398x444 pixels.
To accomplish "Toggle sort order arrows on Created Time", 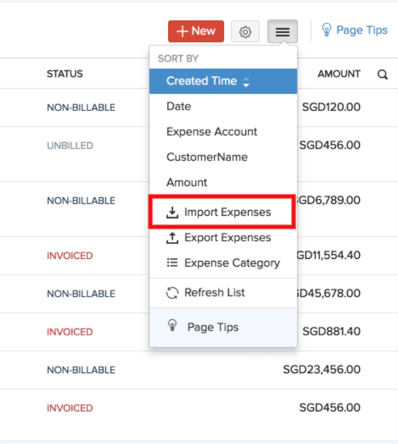I will [x=246, y=82].
